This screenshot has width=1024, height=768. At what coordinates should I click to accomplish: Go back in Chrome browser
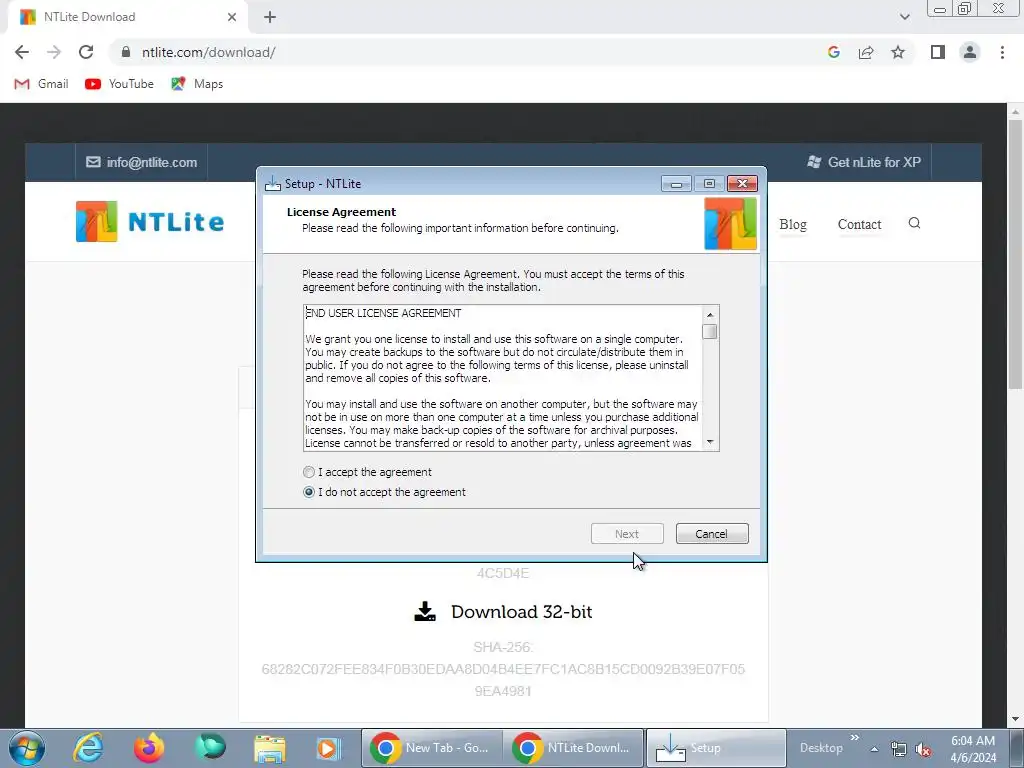[x=22, y=52]
